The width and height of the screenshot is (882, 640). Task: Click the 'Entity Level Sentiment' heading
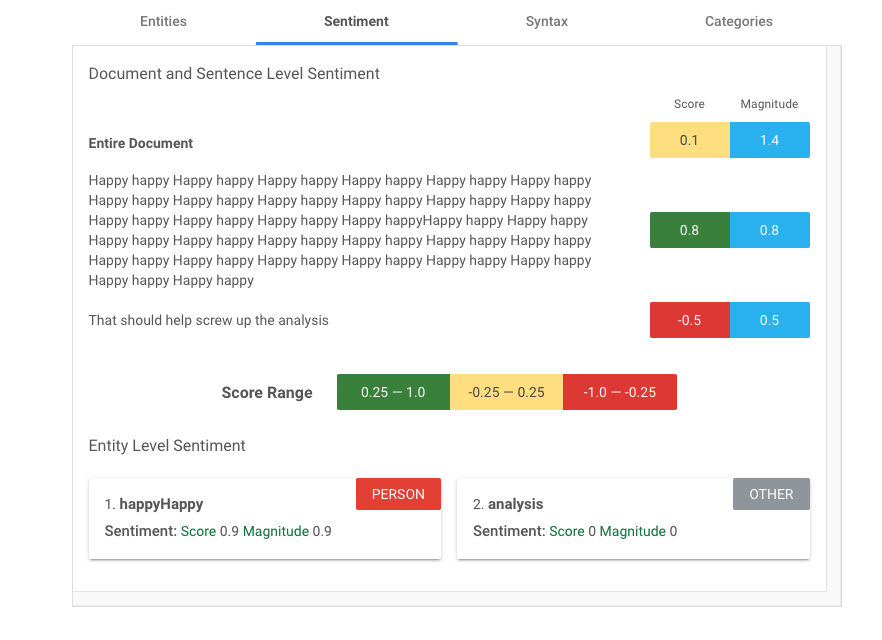(167, 446)
